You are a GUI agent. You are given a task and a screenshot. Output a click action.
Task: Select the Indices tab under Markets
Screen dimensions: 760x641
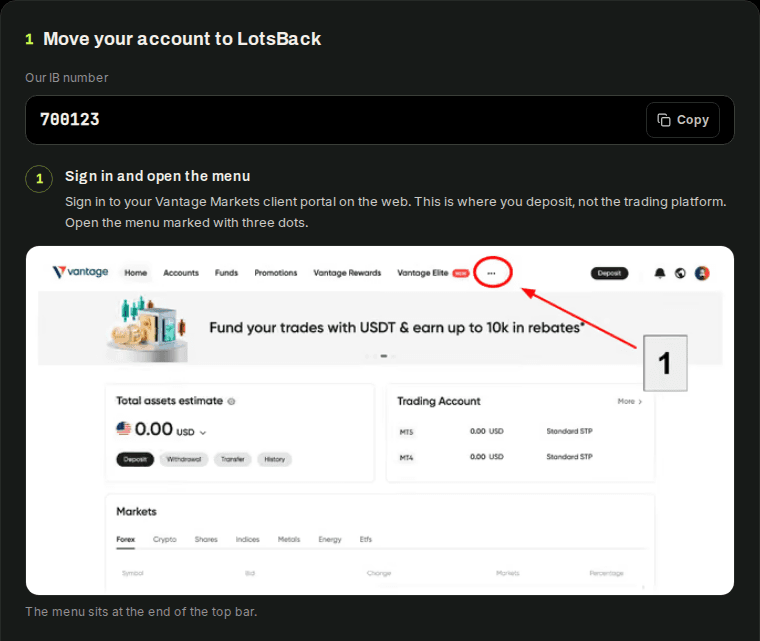[x=248, y=539]
